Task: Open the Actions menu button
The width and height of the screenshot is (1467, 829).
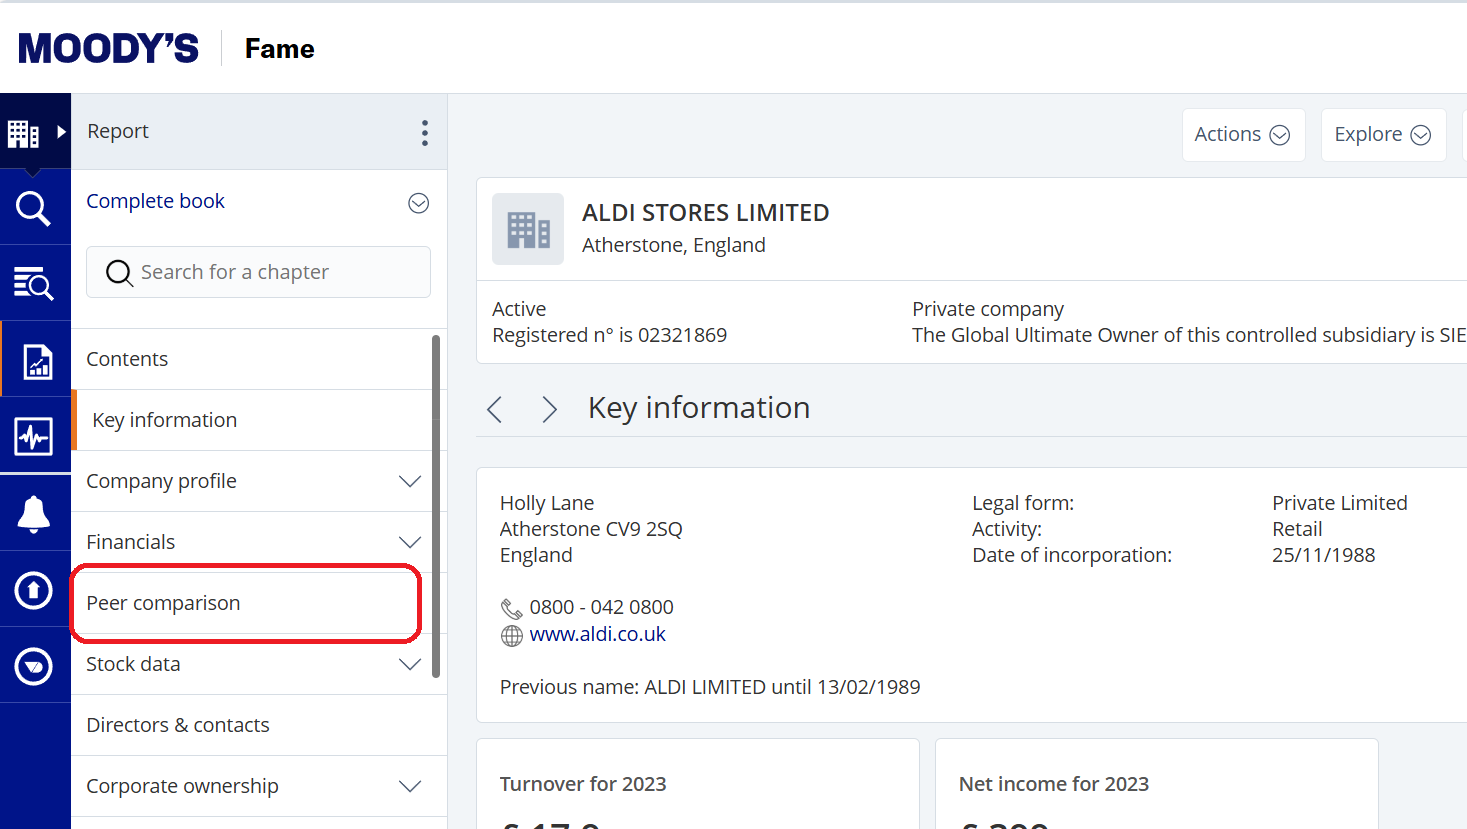Action: click(1242, 135)
